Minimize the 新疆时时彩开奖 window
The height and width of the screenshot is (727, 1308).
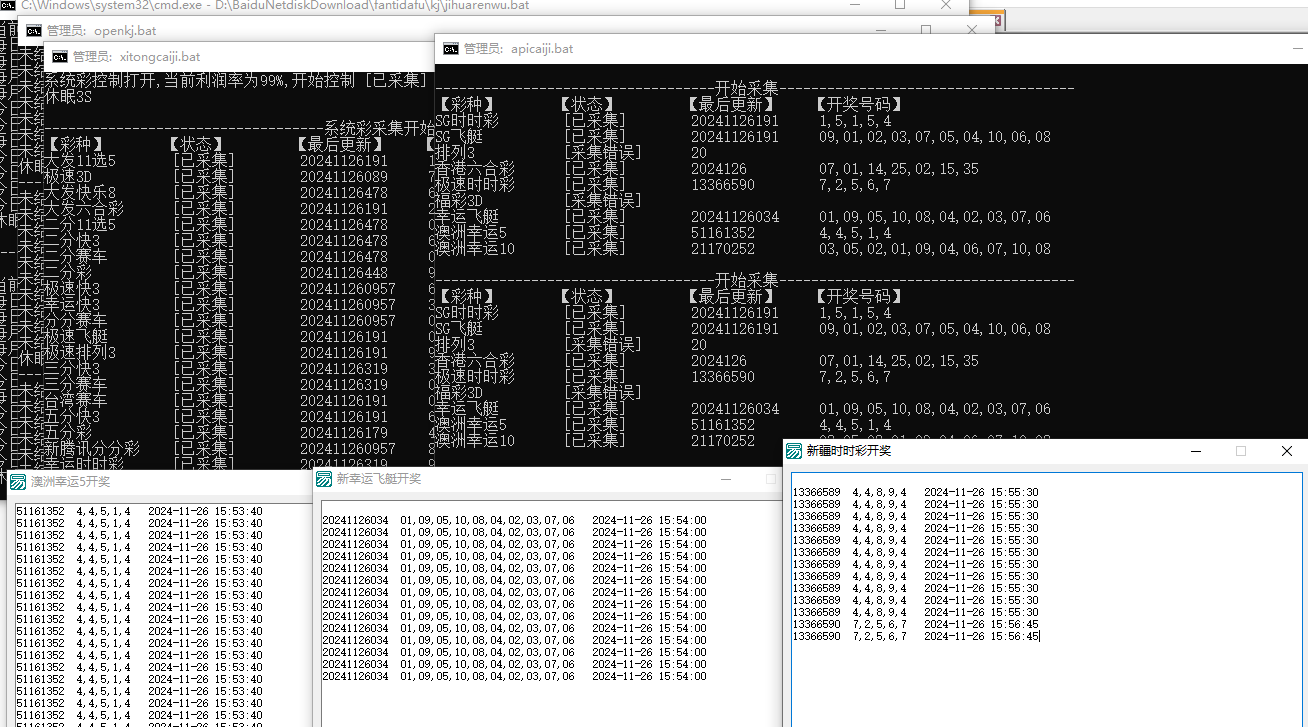pos(1195,451)
